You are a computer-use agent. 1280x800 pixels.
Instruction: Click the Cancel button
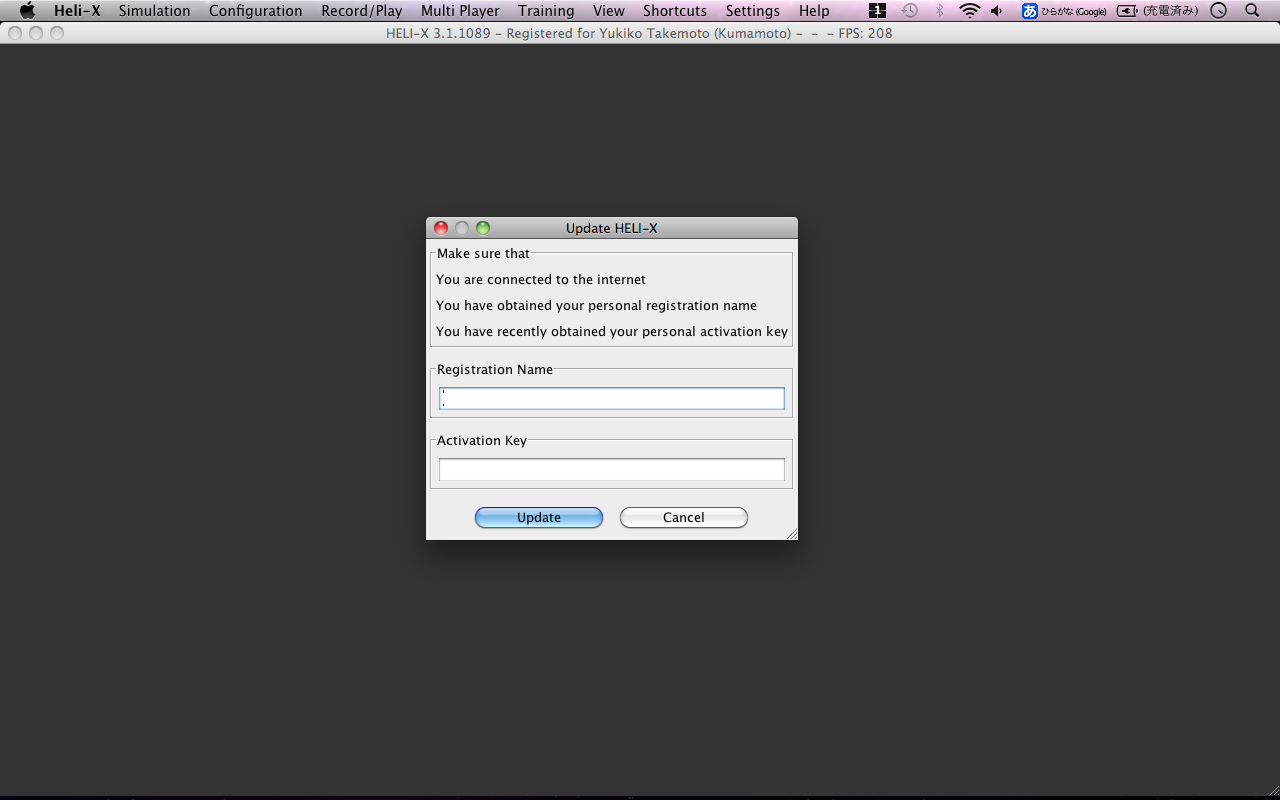684,517
